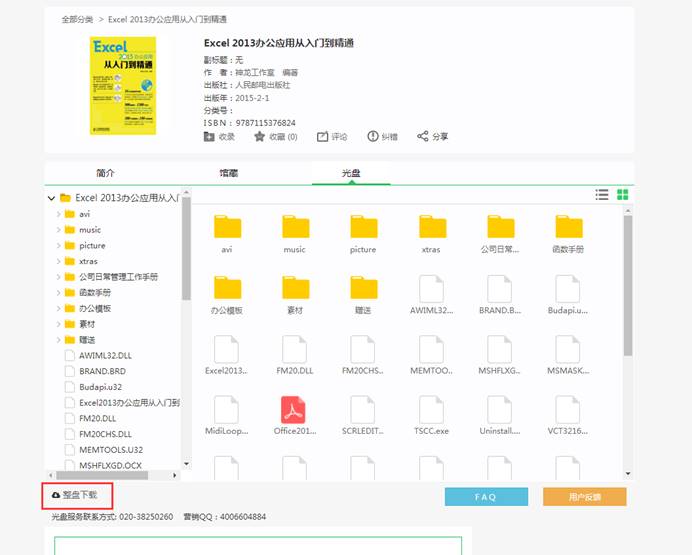Image resolution: width=692 pixels, height=555 pixels.
Task: Expand the 函数手册 folder in tree
Action: click(x=59, y=292)
